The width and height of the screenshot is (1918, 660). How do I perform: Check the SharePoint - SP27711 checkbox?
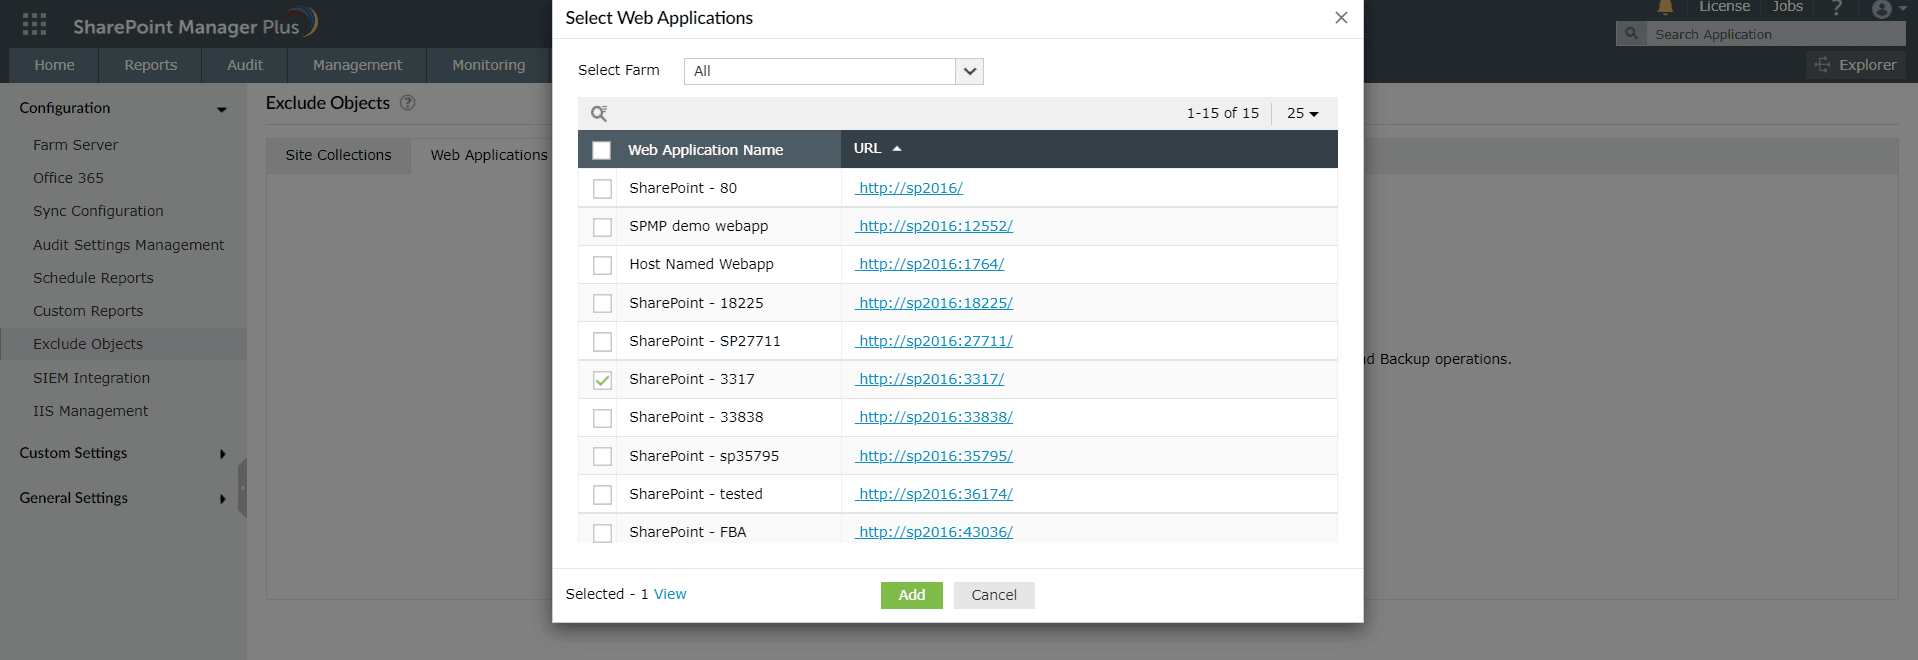602,342
